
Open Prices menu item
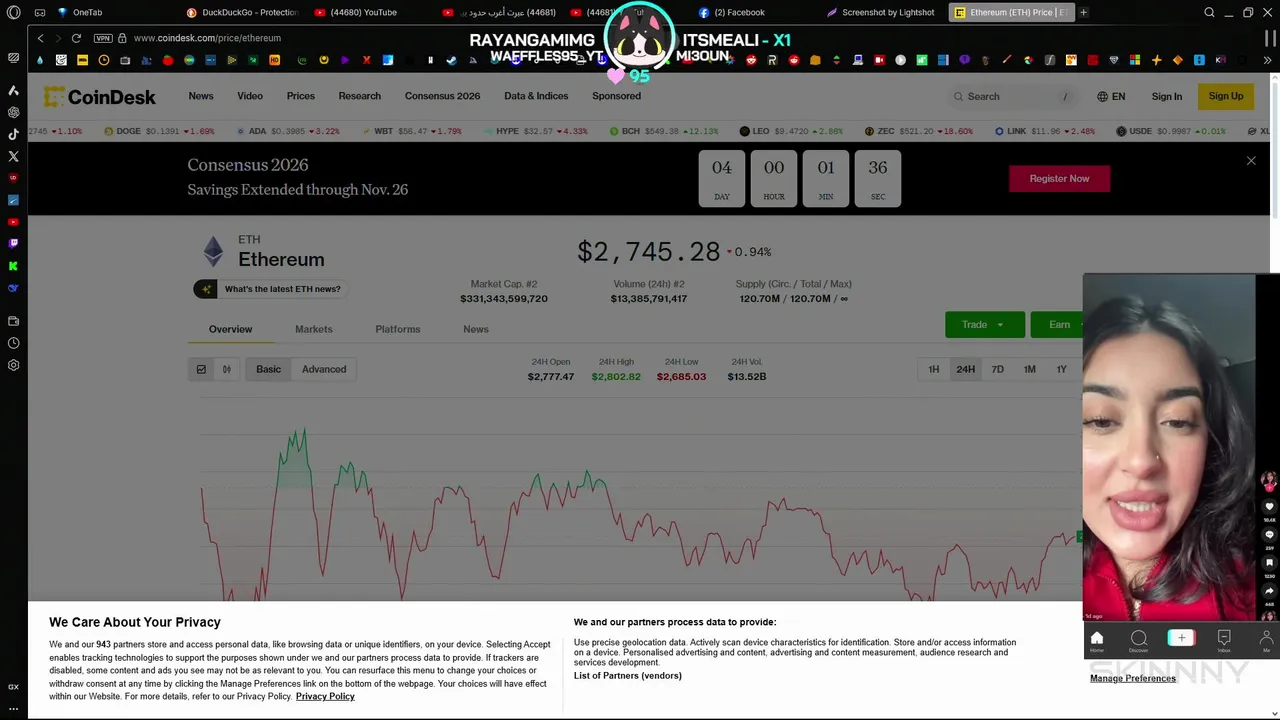point(300,96)
